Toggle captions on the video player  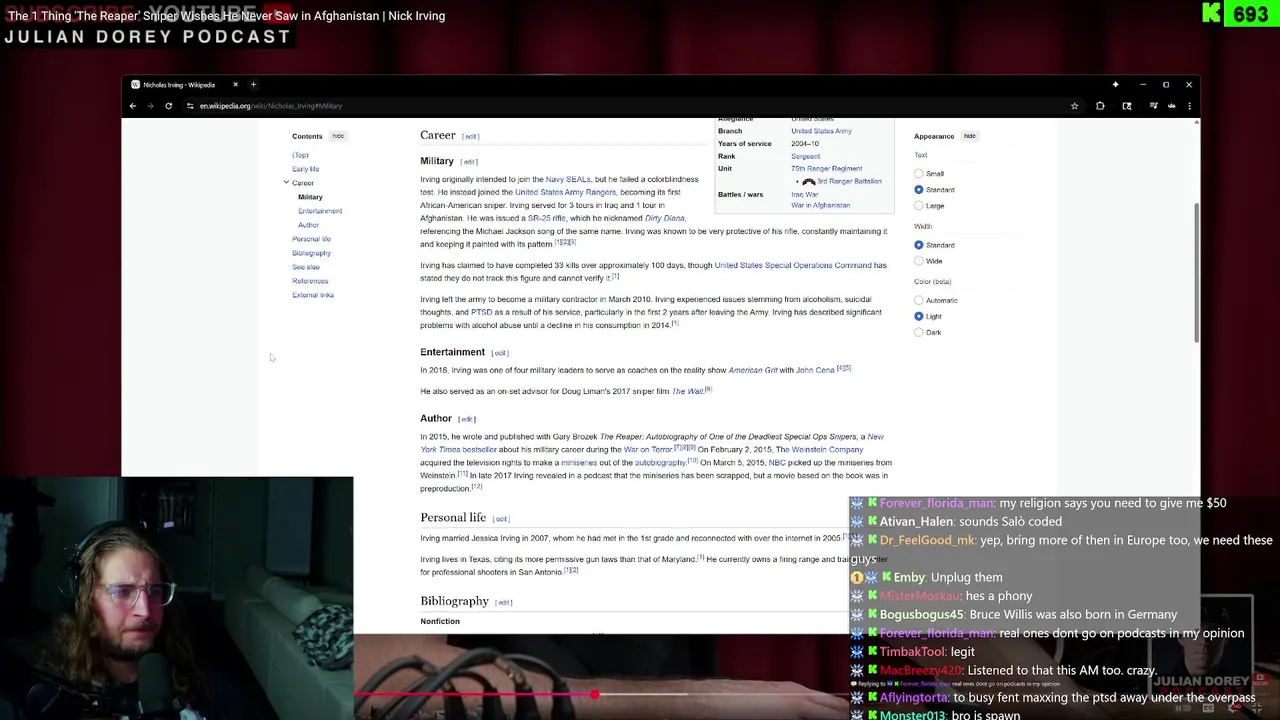pyautogui.click(x=1208, y=708)
